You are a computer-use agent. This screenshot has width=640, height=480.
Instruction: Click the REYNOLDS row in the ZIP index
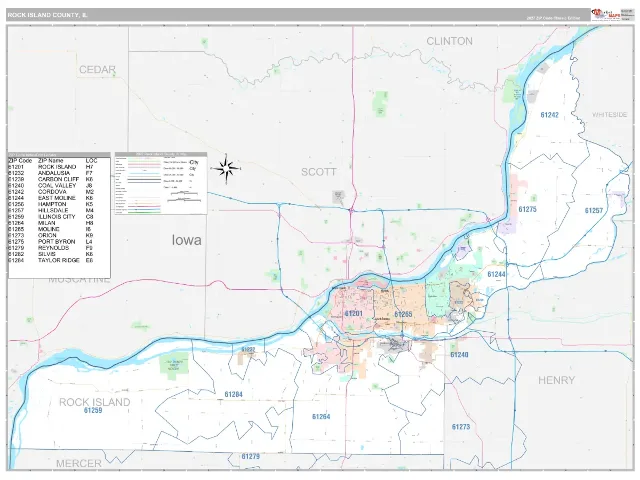click(51, 248)
